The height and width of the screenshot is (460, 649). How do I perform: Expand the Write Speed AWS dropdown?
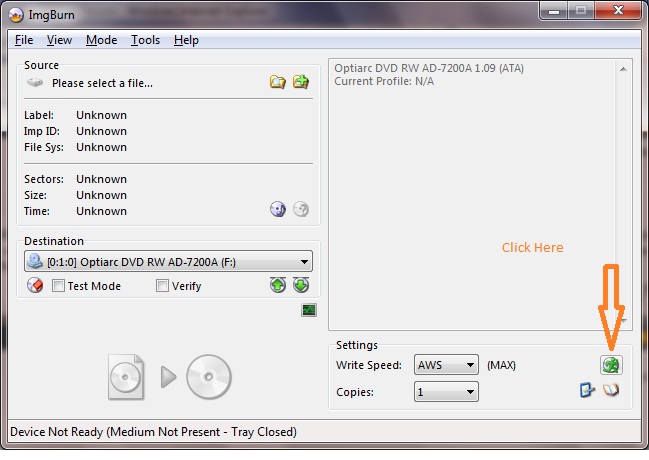click(446, 365)
